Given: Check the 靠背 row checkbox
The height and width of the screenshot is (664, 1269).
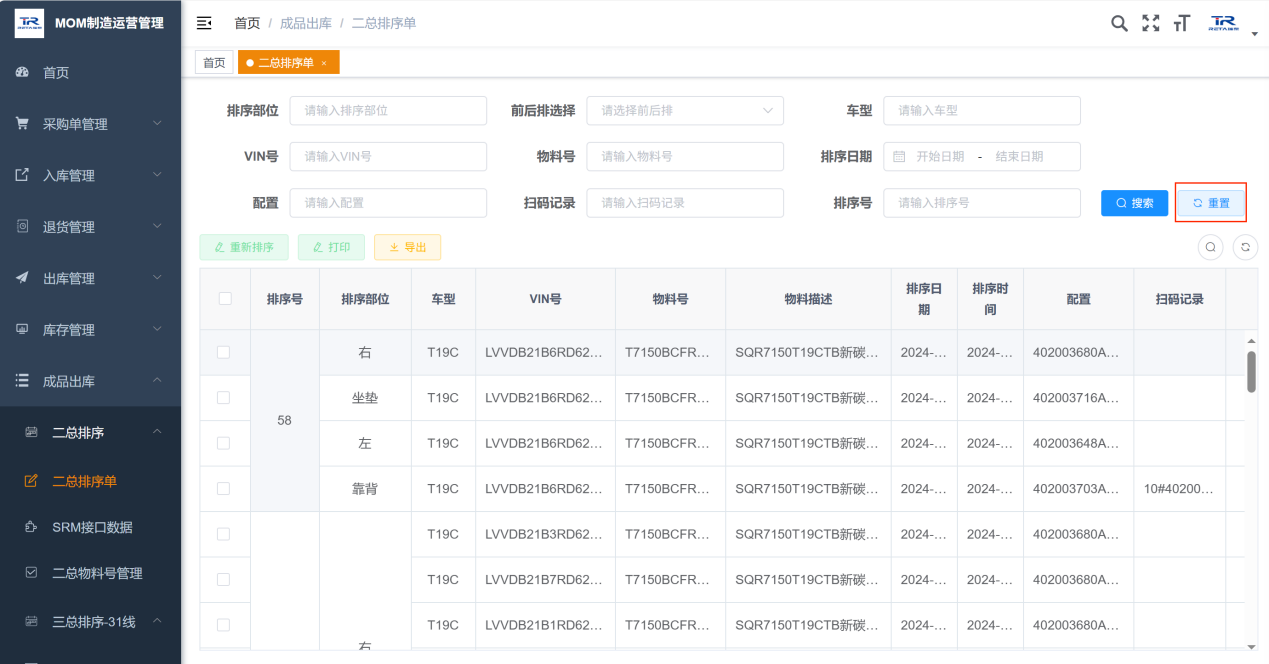Looking at the screenshot, I should [x=223, y=489].
